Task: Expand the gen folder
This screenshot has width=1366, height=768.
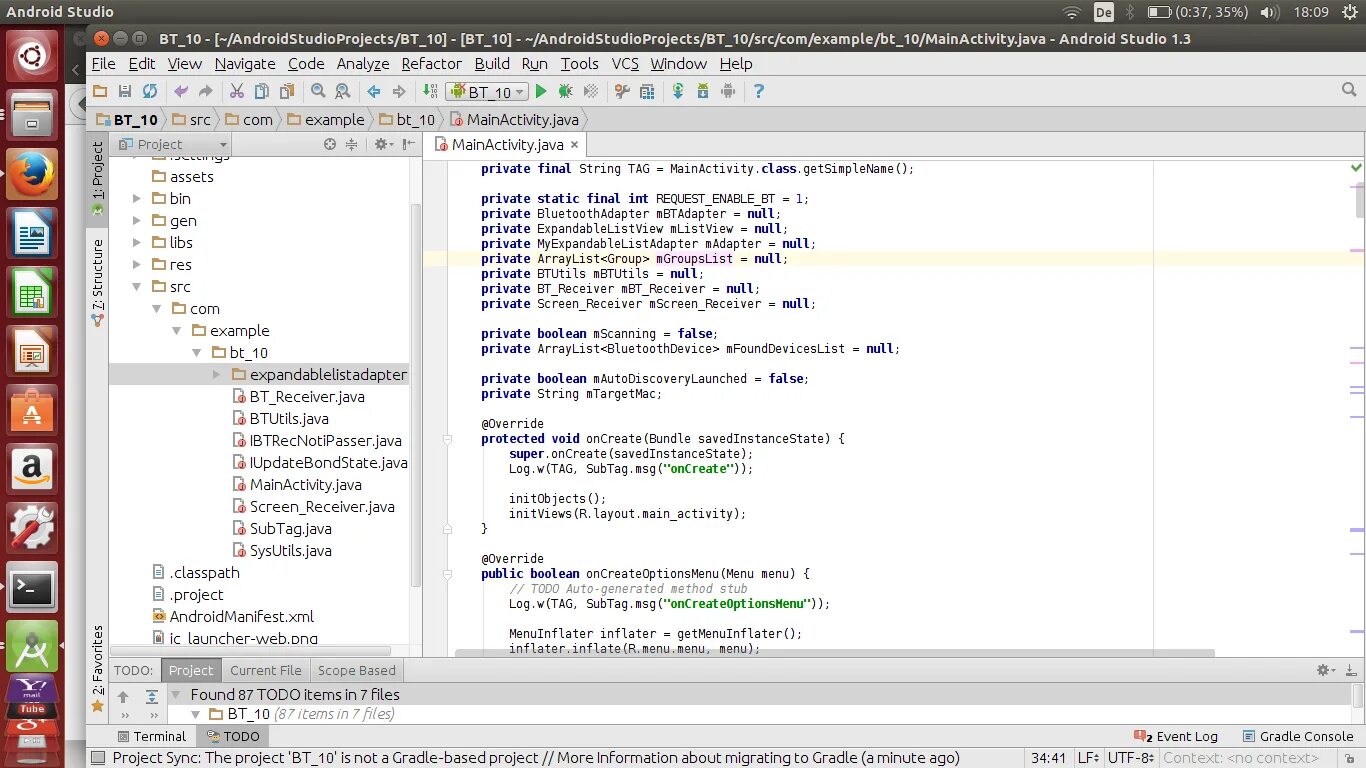Action: (137, 220)
